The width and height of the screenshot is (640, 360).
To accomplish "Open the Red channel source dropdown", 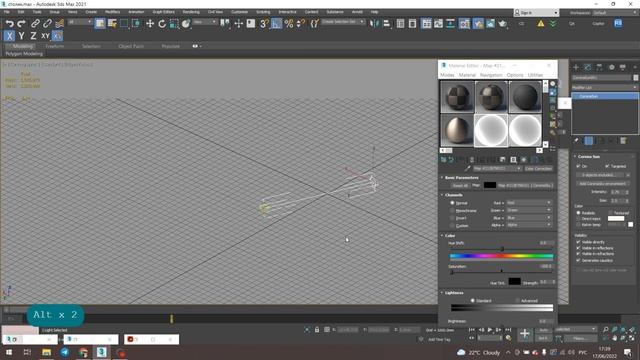I will (529, 202).
